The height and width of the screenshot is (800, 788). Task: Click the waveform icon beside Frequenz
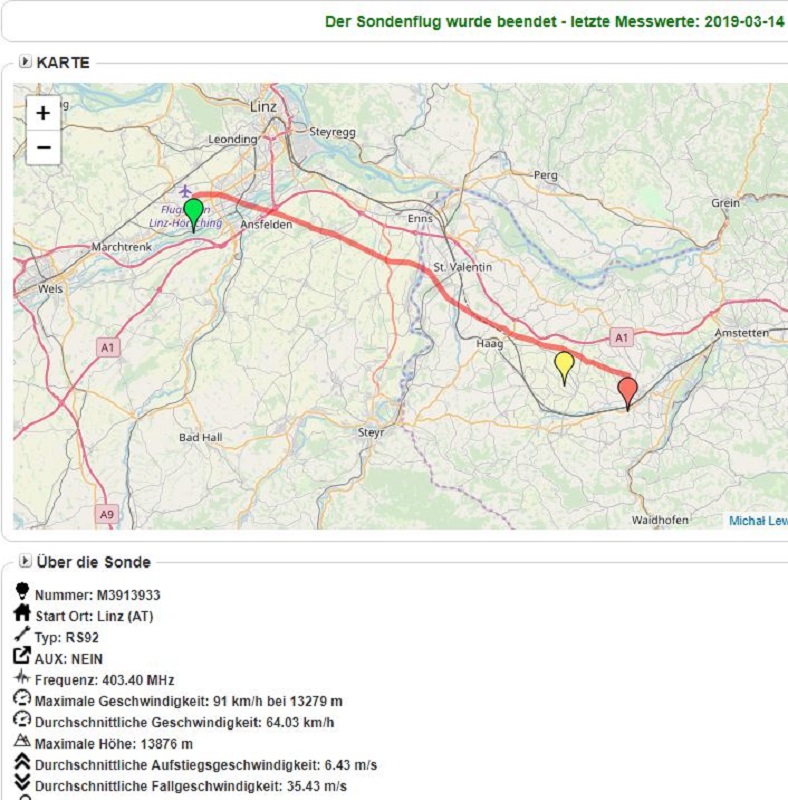pyautogui.click(x=22, y=677)
